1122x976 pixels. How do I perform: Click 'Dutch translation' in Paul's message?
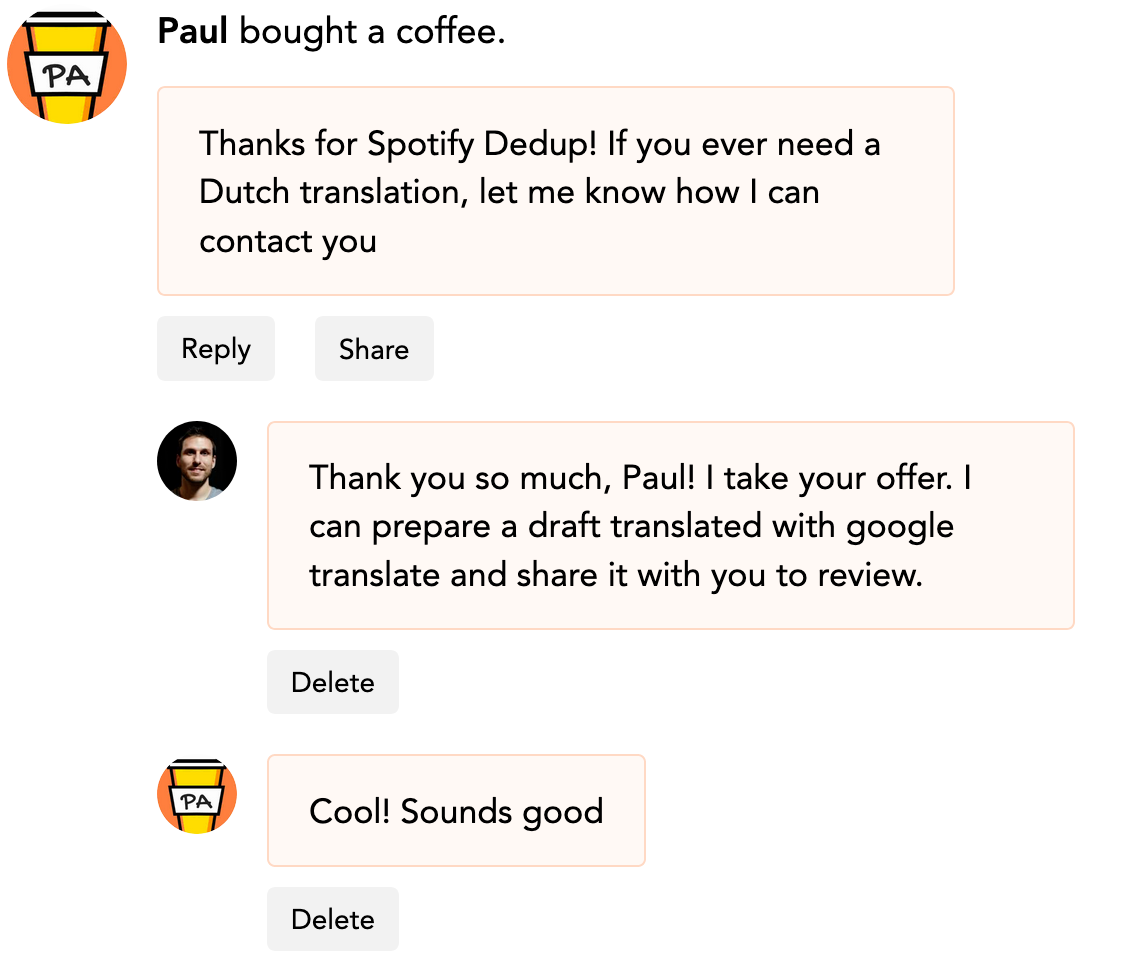tap(333, 192)
